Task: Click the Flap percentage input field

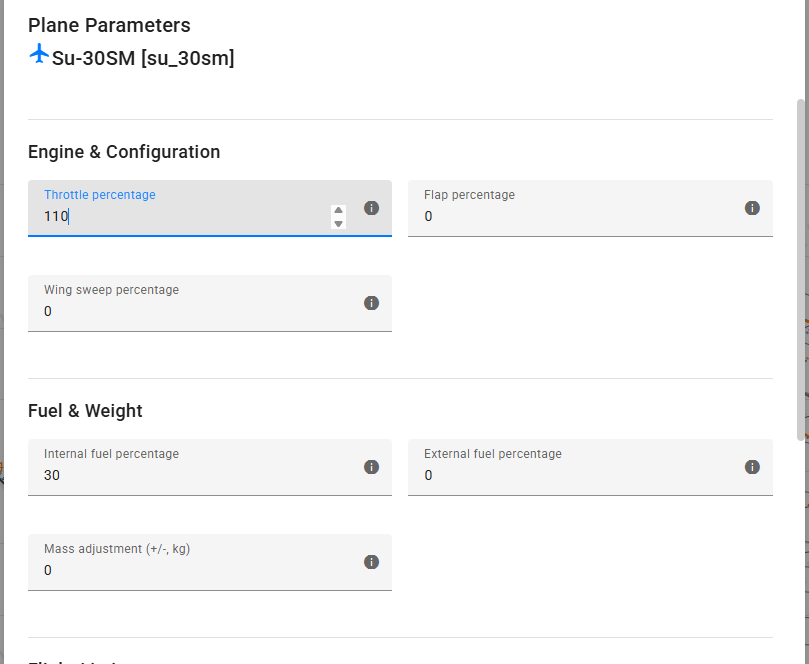Action: click(x=580, y=216)
